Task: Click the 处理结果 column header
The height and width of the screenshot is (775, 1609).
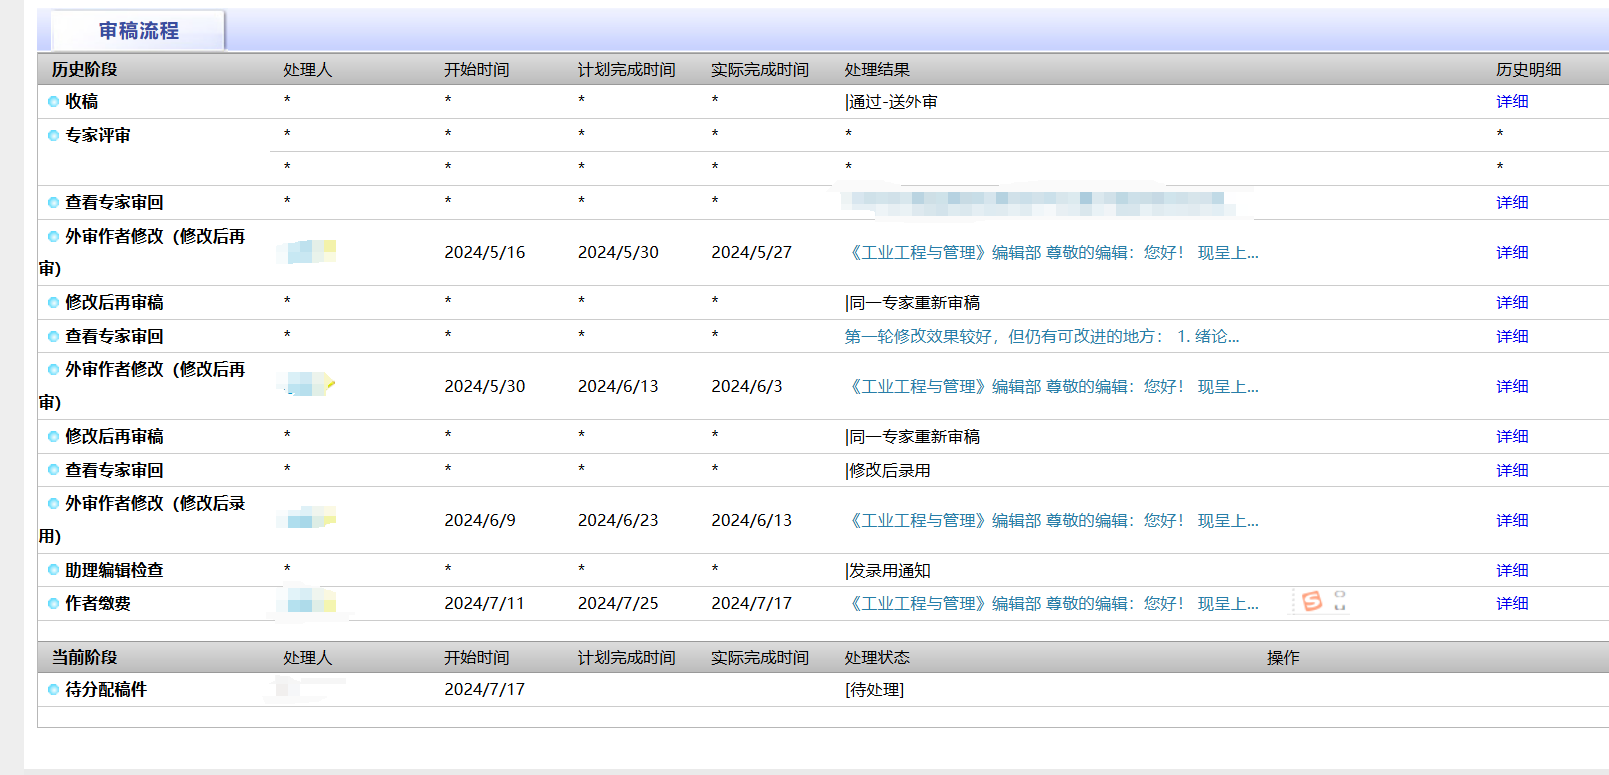Action: 877,70
